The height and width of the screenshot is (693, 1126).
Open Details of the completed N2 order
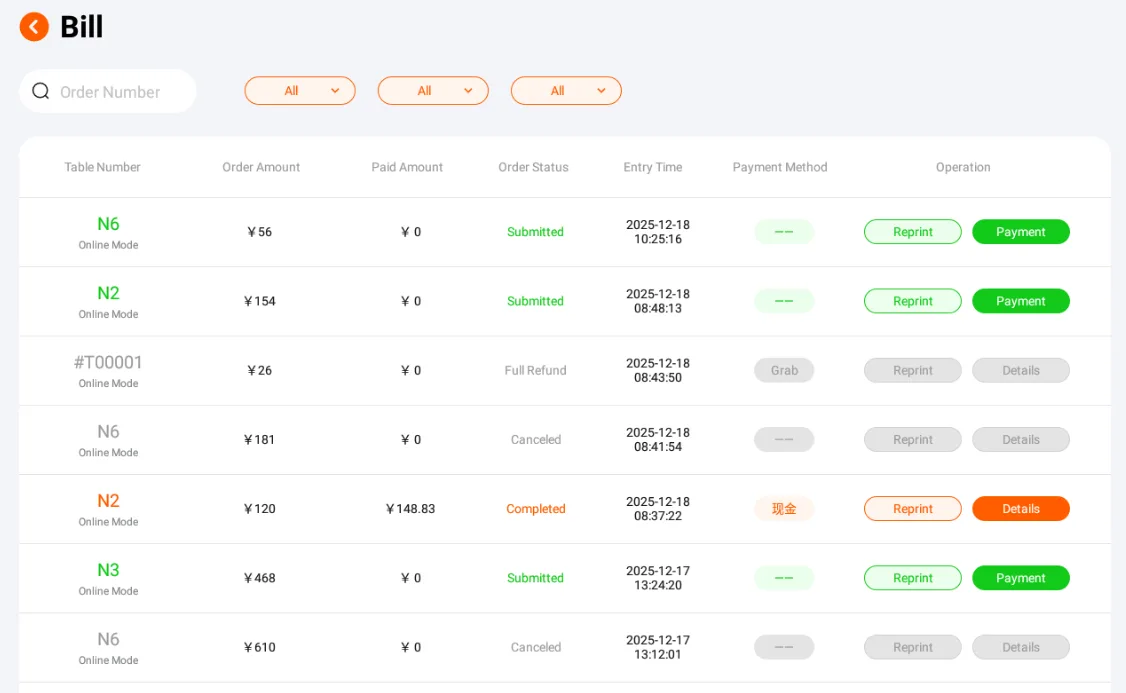(x=1020, y=508)
